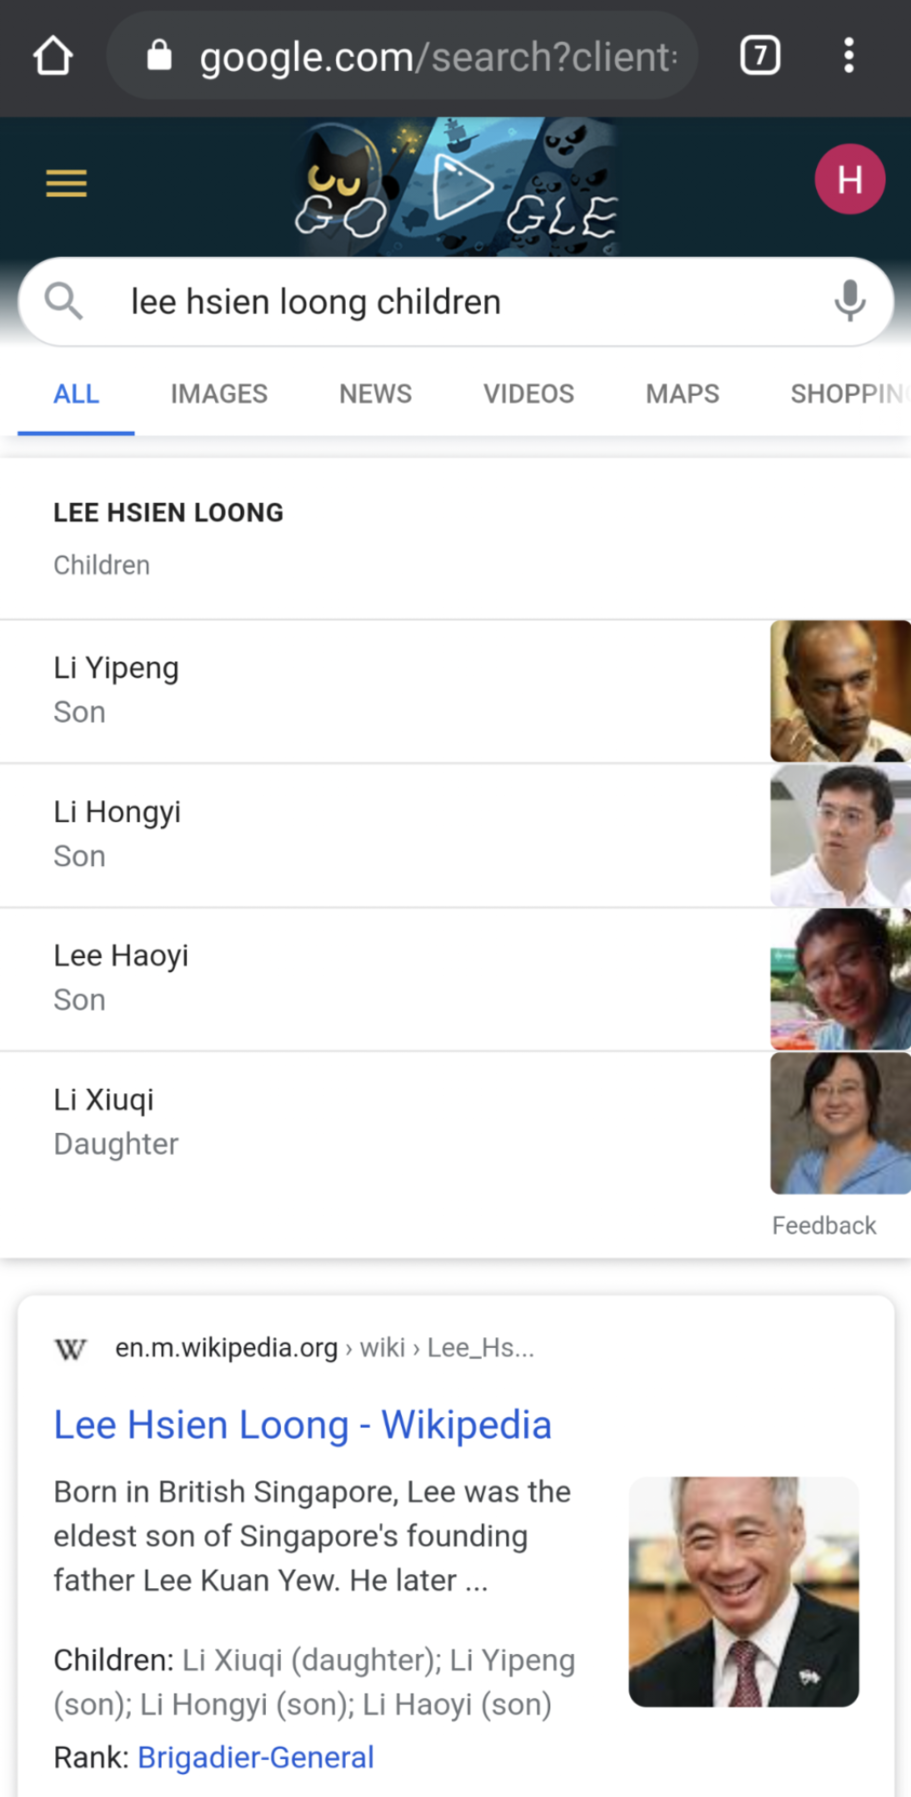Tap the search magnifier icon
911x1797 pixels.
(x=64, y=301)
